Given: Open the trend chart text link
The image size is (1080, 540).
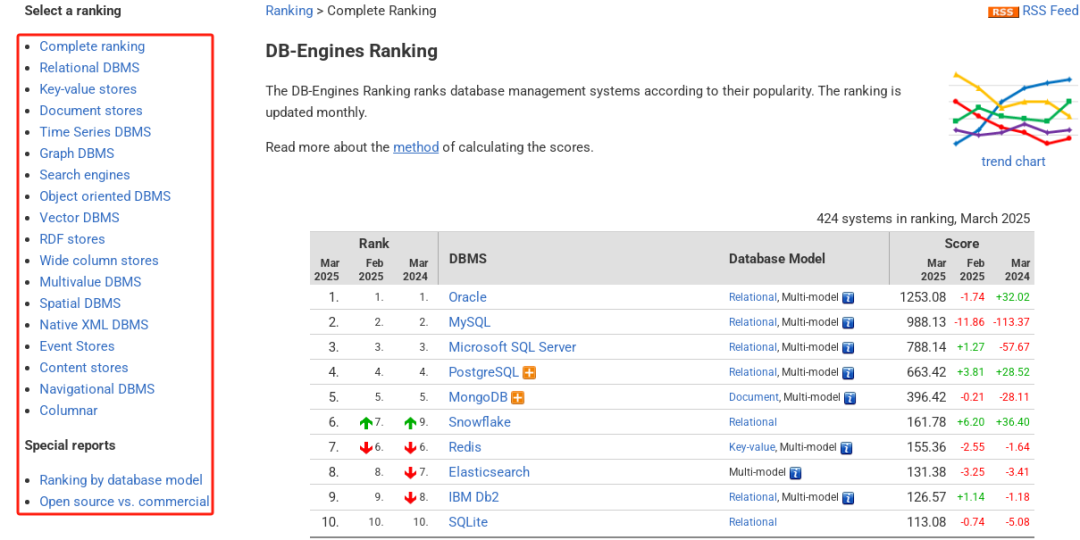Looking at the screenshot, I should click(1013, 161).
